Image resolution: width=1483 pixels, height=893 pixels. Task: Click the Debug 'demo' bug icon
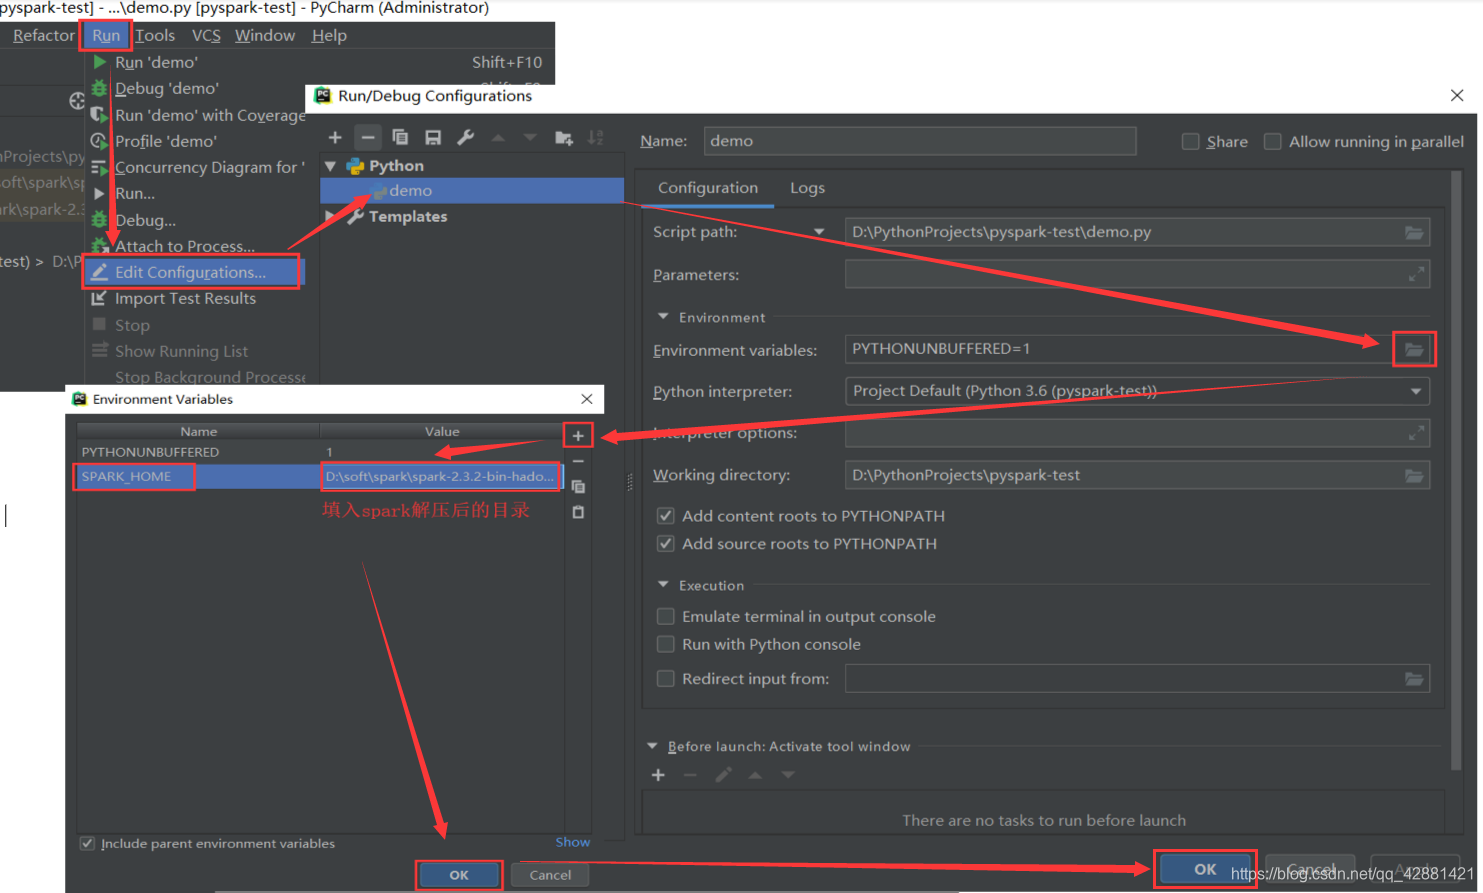click(x=100, y=88)
